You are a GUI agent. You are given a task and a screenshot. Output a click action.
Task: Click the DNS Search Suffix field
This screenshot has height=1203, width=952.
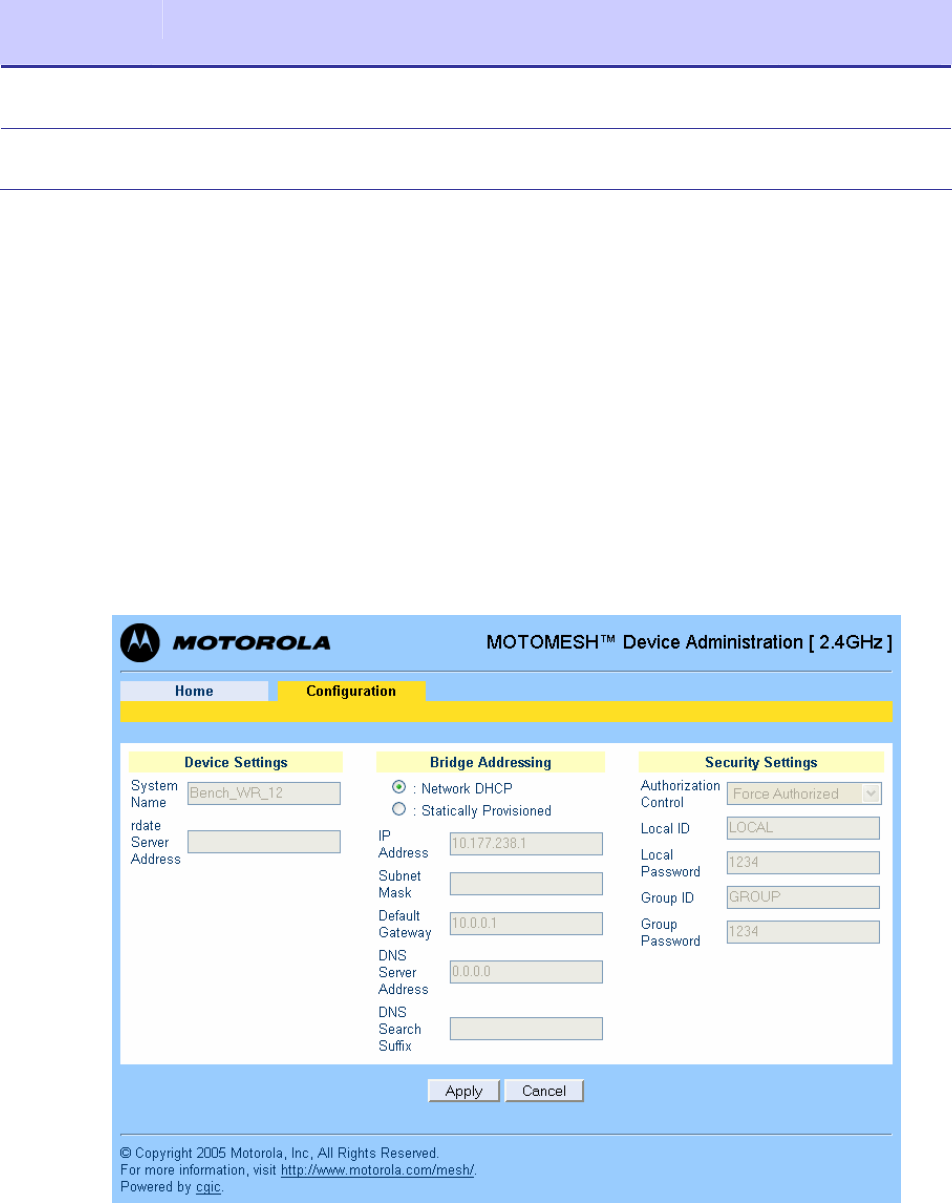(x=526, y=1029)
